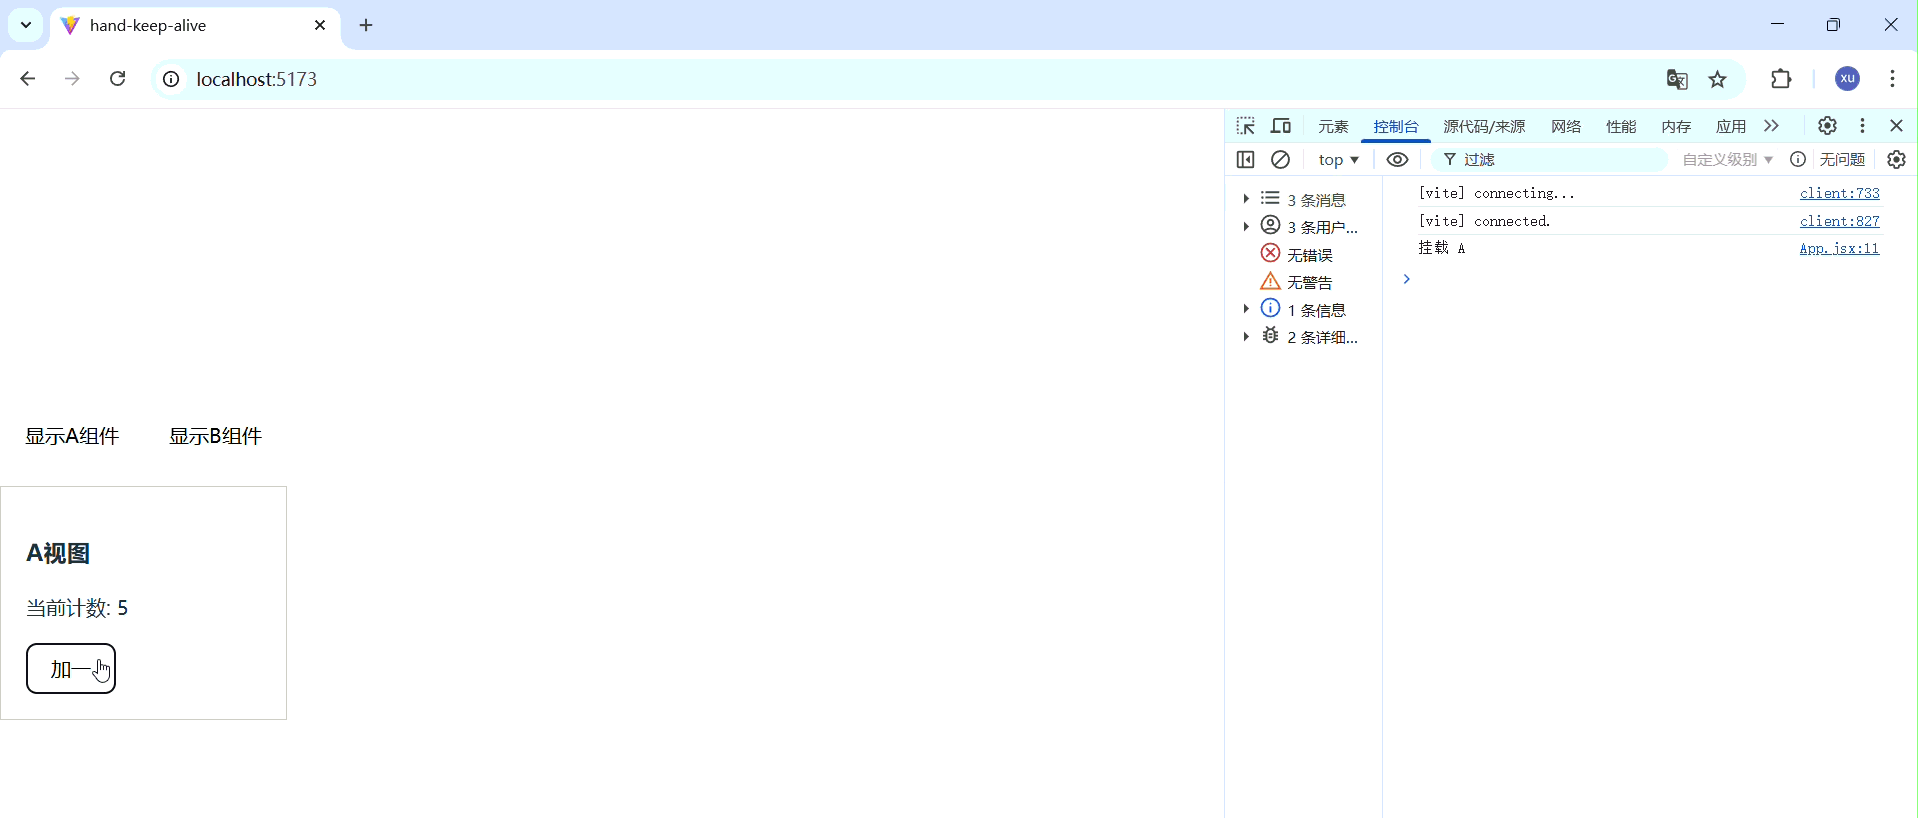Open the client:827 source link
This screenshot has height=818, width=1918.
click(x=1839, y=221)
